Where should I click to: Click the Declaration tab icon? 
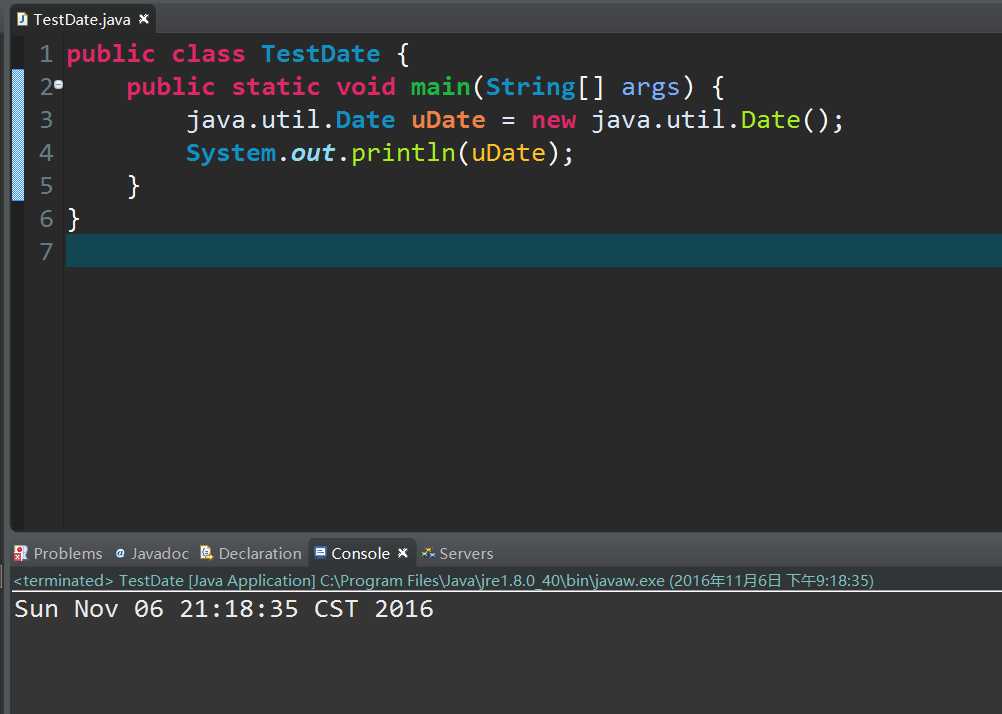[x=206, y=552]
